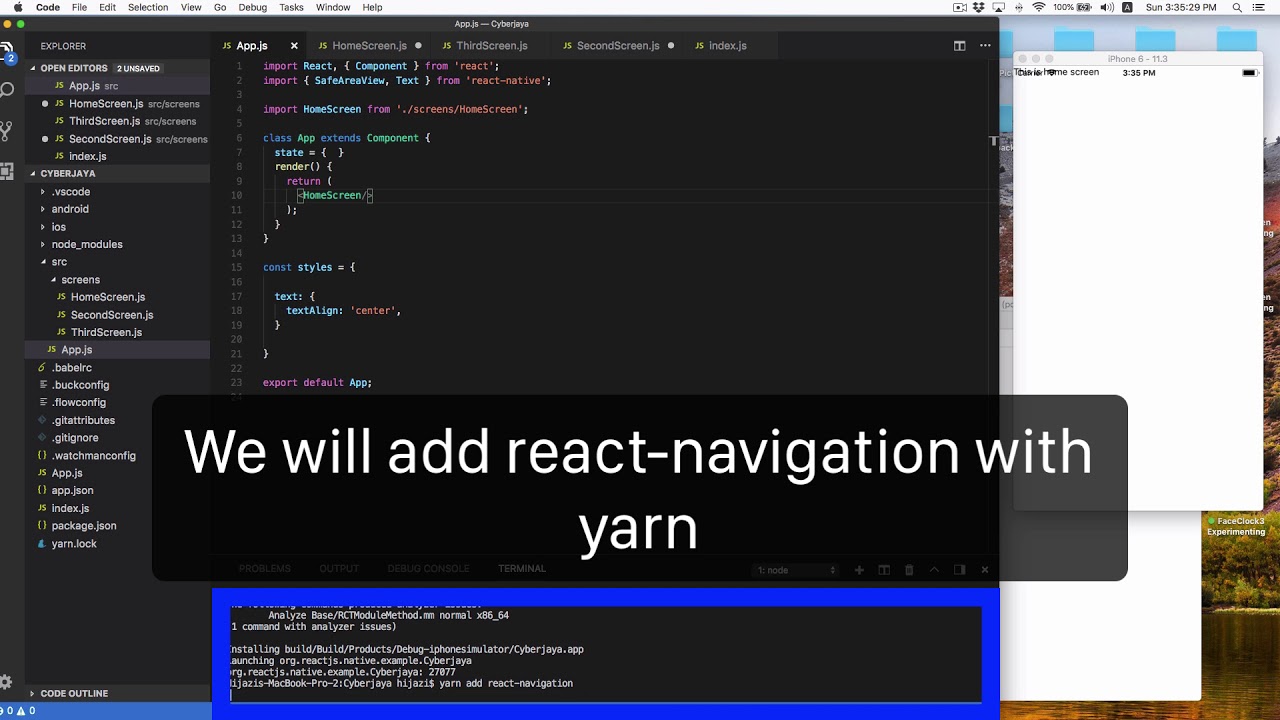
Task: Close the App.js editor tab
Action: [294, 46]
